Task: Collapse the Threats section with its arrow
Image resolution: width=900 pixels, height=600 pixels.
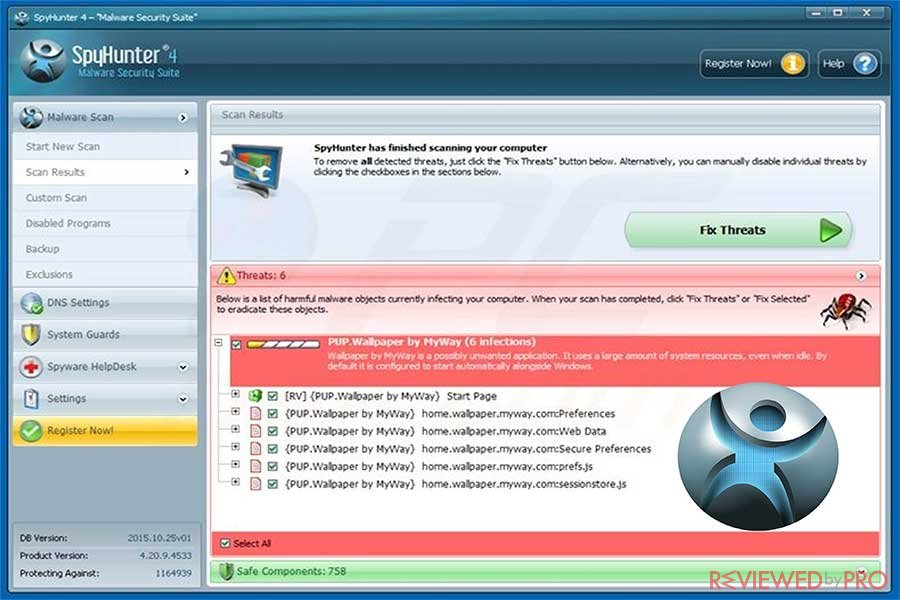Action: click(861, 276)
